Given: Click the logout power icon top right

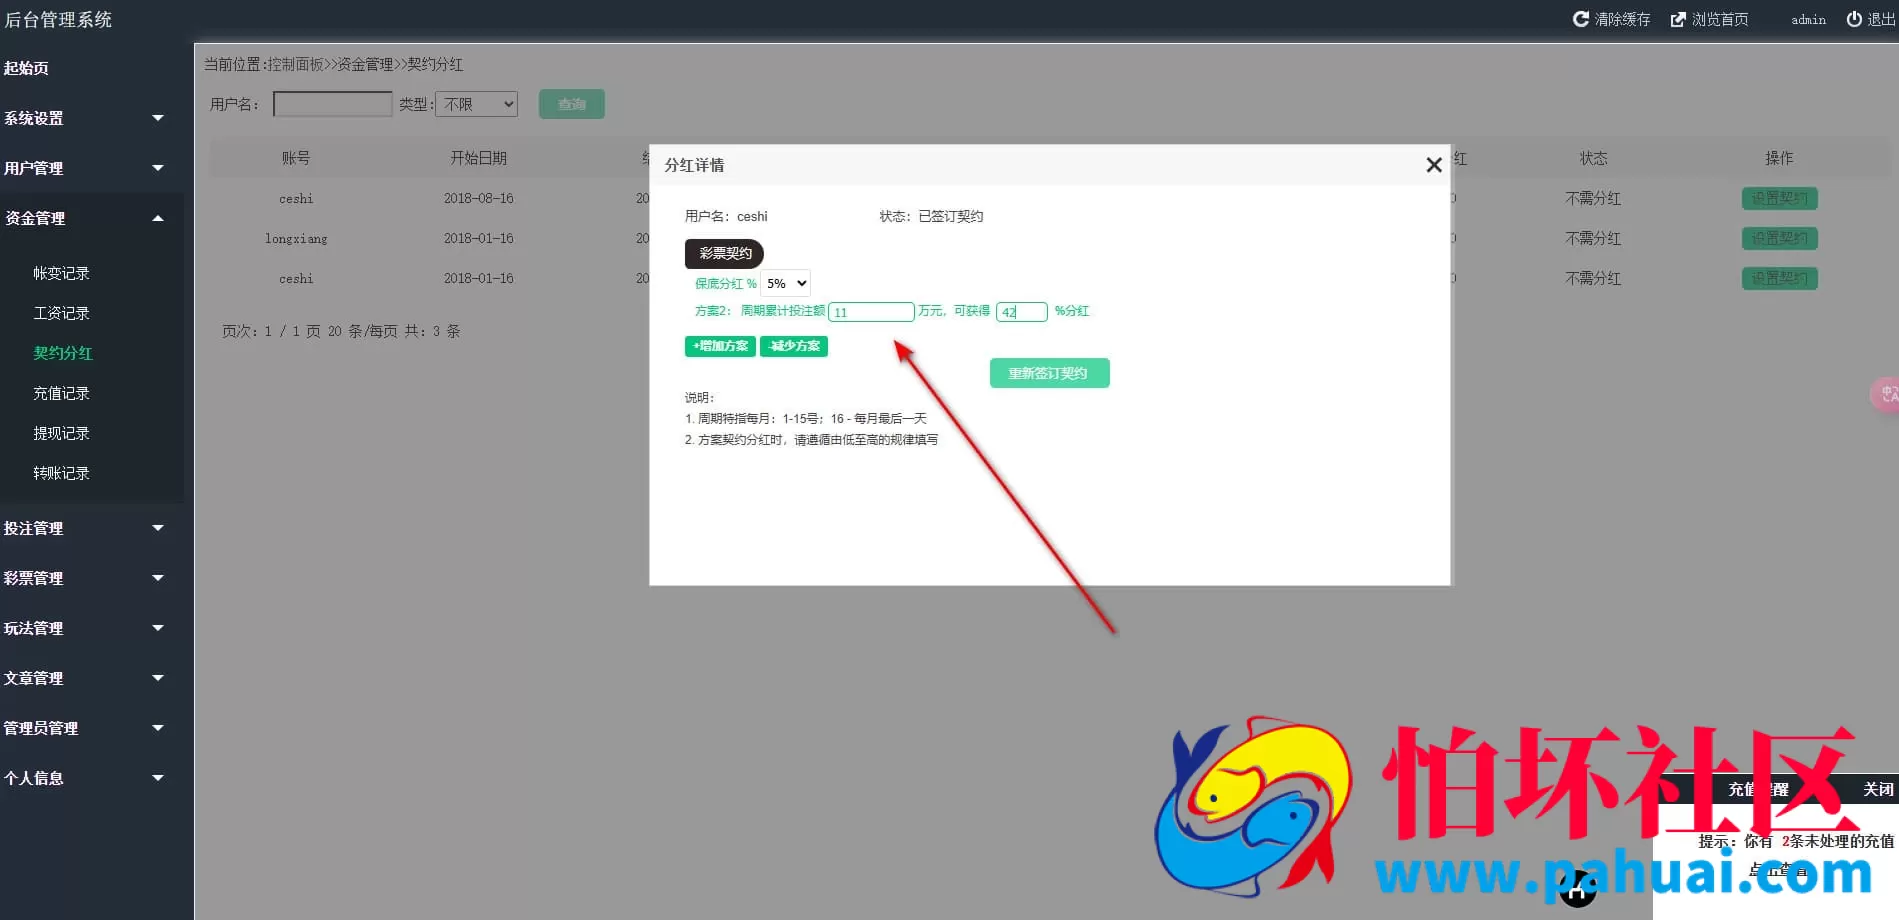Looking at the screenshot, I should pos(1856,18).
